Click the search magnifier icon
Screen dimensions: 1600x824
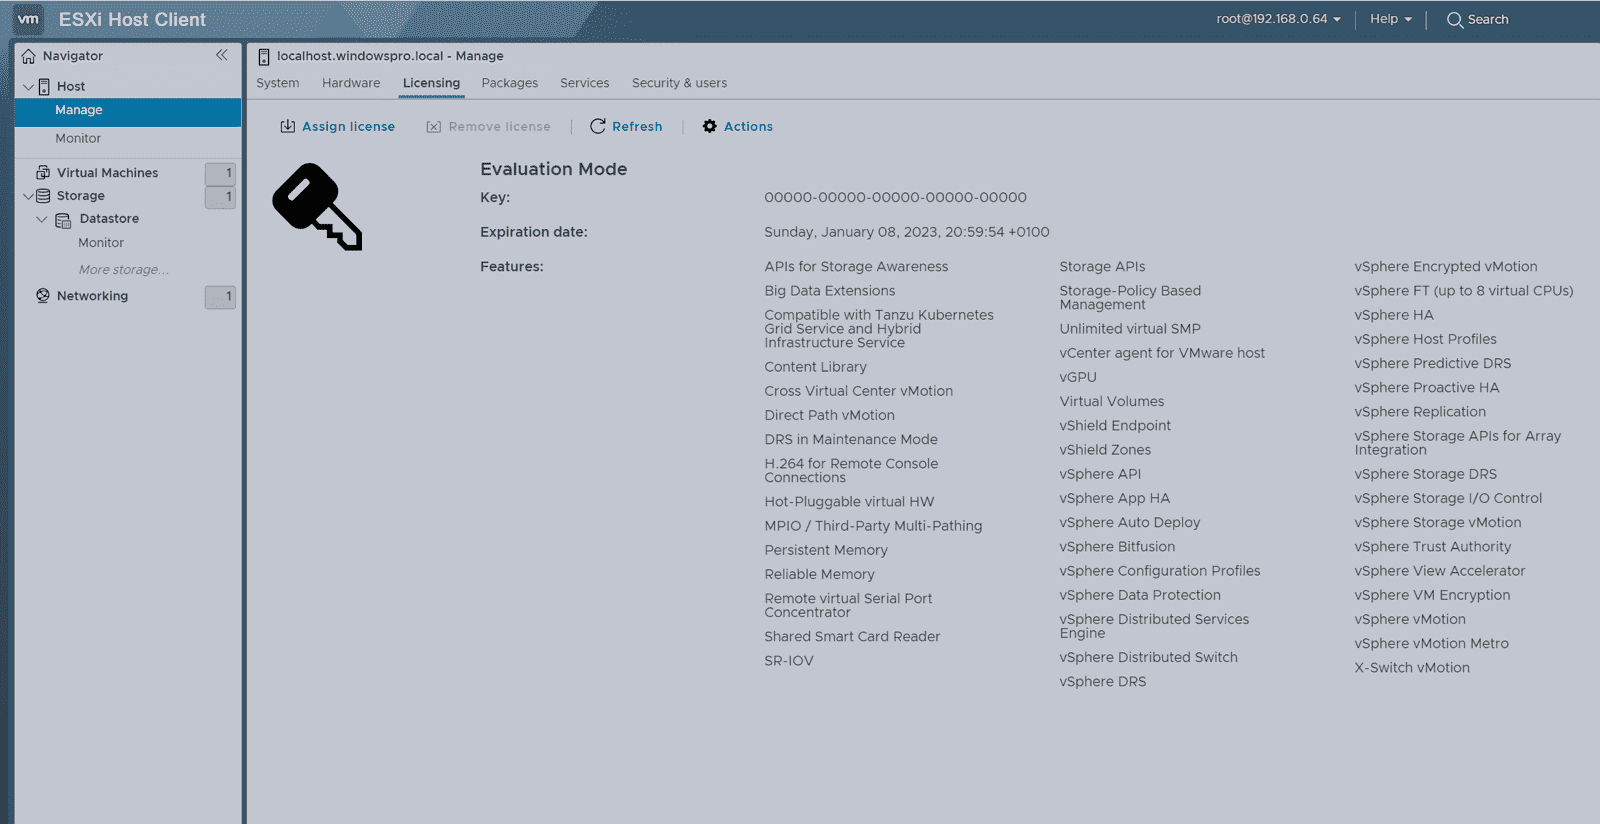pos(1455,20)
